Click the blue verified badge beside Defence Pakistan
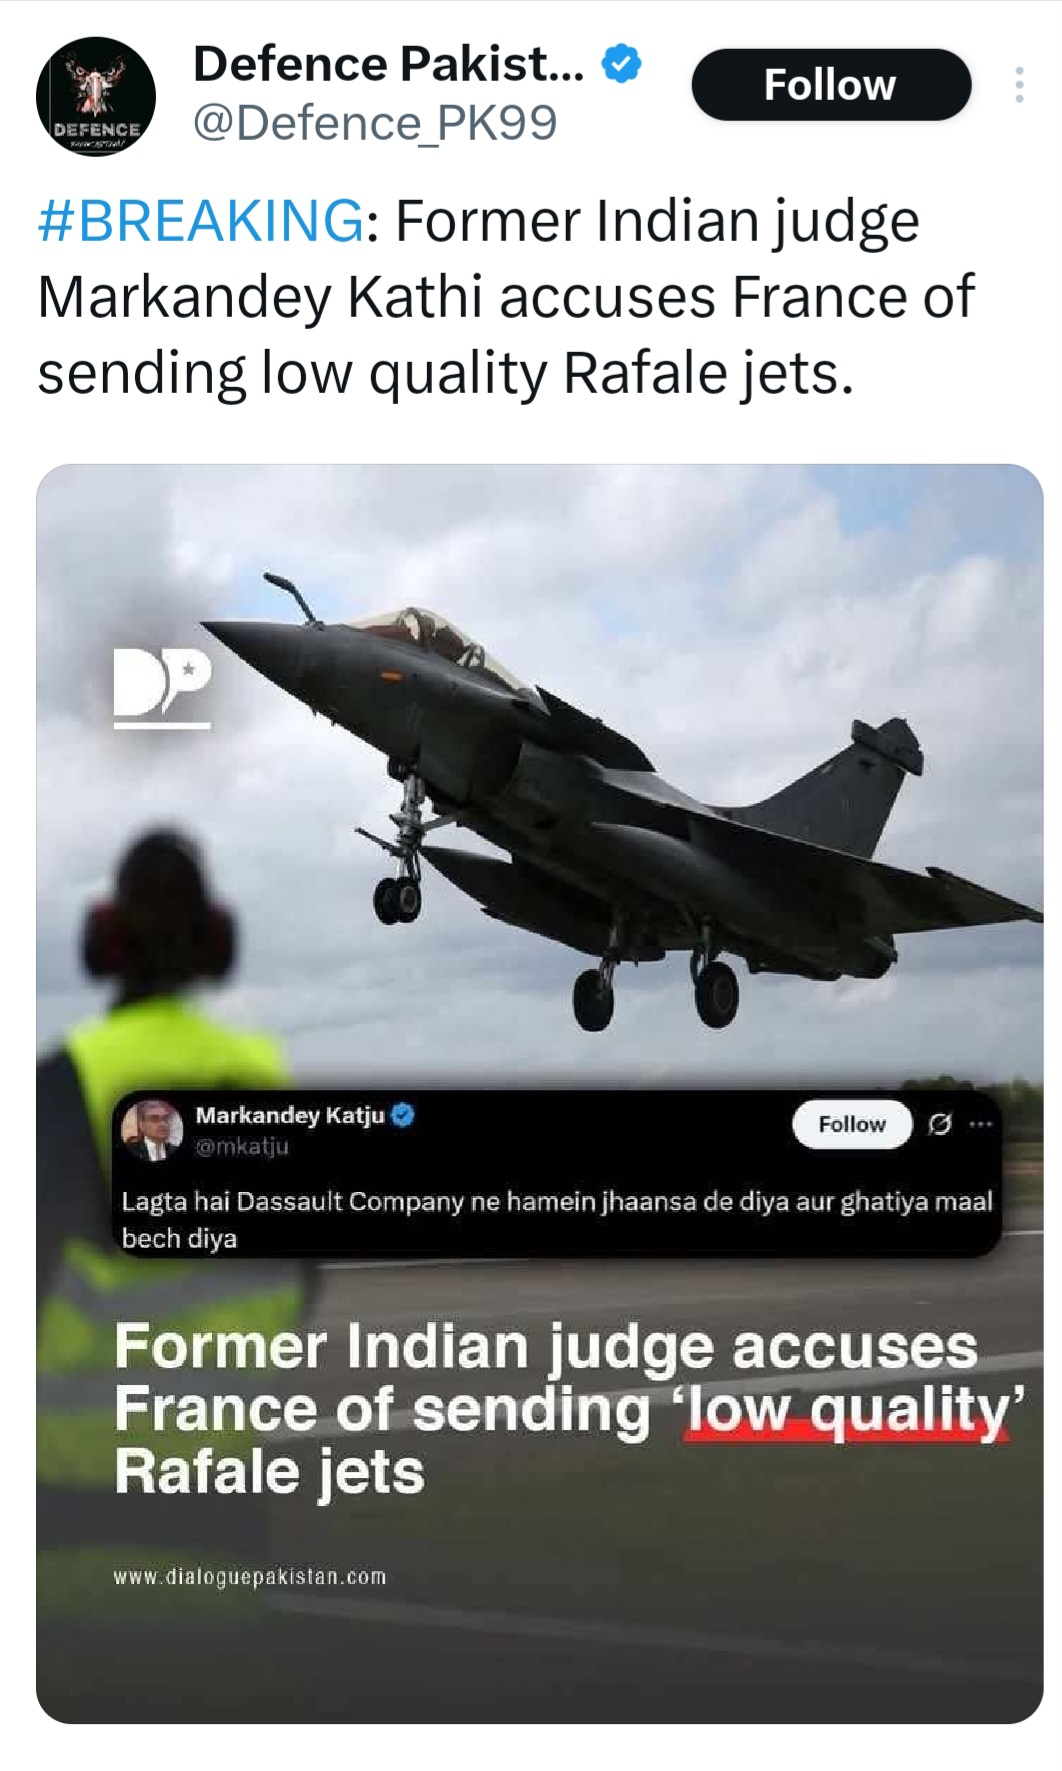This screenshot has height=1771, width=1062. pos(621,64)
